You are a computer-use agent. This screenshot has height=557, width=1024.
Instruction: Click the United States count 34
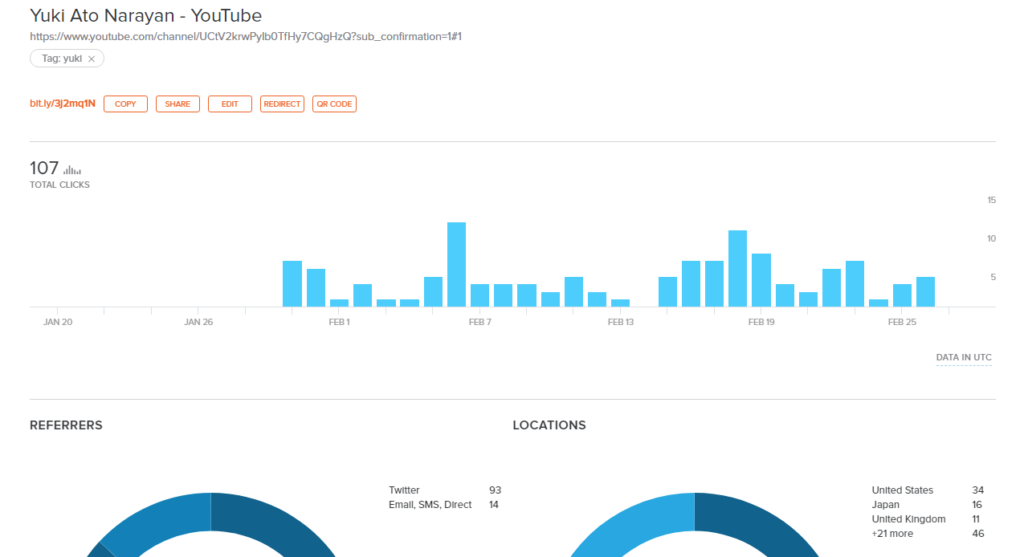coord(978,490)
